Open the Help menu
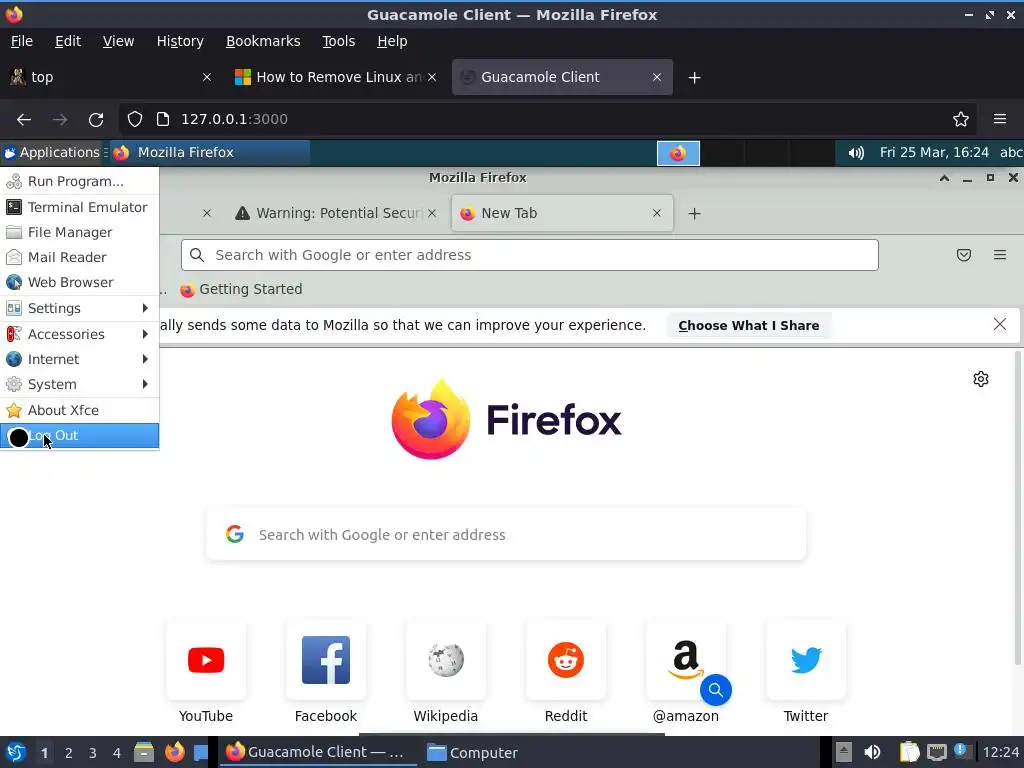Image resolution: width=1024 pixels, height=768 pixels. [x=392, y=41]
